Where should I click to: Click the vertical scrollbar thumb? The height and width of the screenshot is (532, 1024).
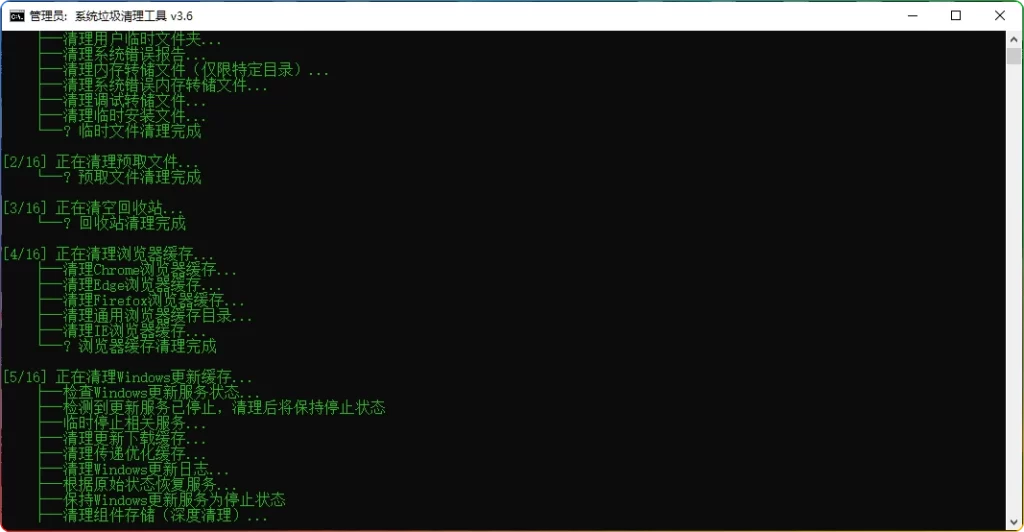point(1014,55)
